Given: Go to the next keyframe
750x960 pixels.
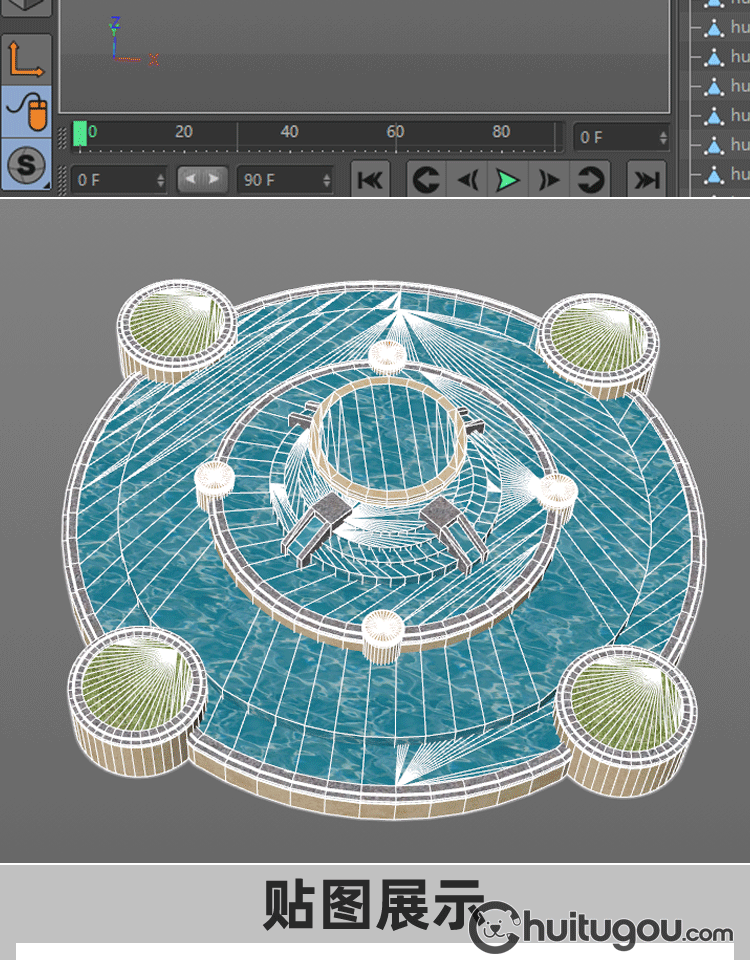Looking at the screenshot, I should [590, 180].
